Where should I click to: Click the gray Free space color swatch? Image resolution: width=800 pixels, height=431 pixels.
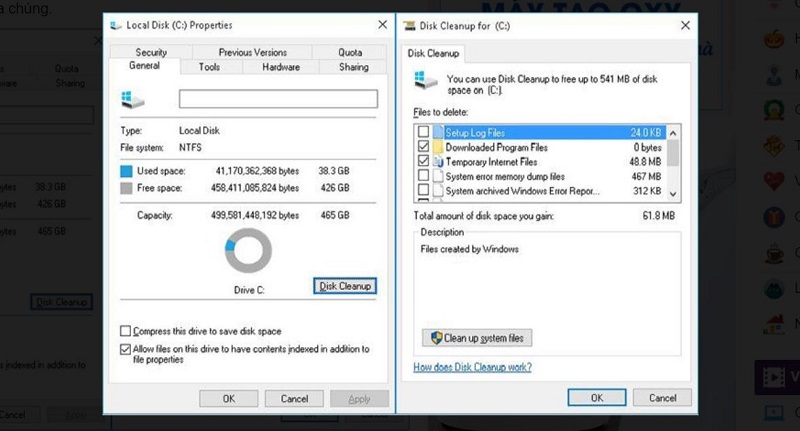pos(126,188)
